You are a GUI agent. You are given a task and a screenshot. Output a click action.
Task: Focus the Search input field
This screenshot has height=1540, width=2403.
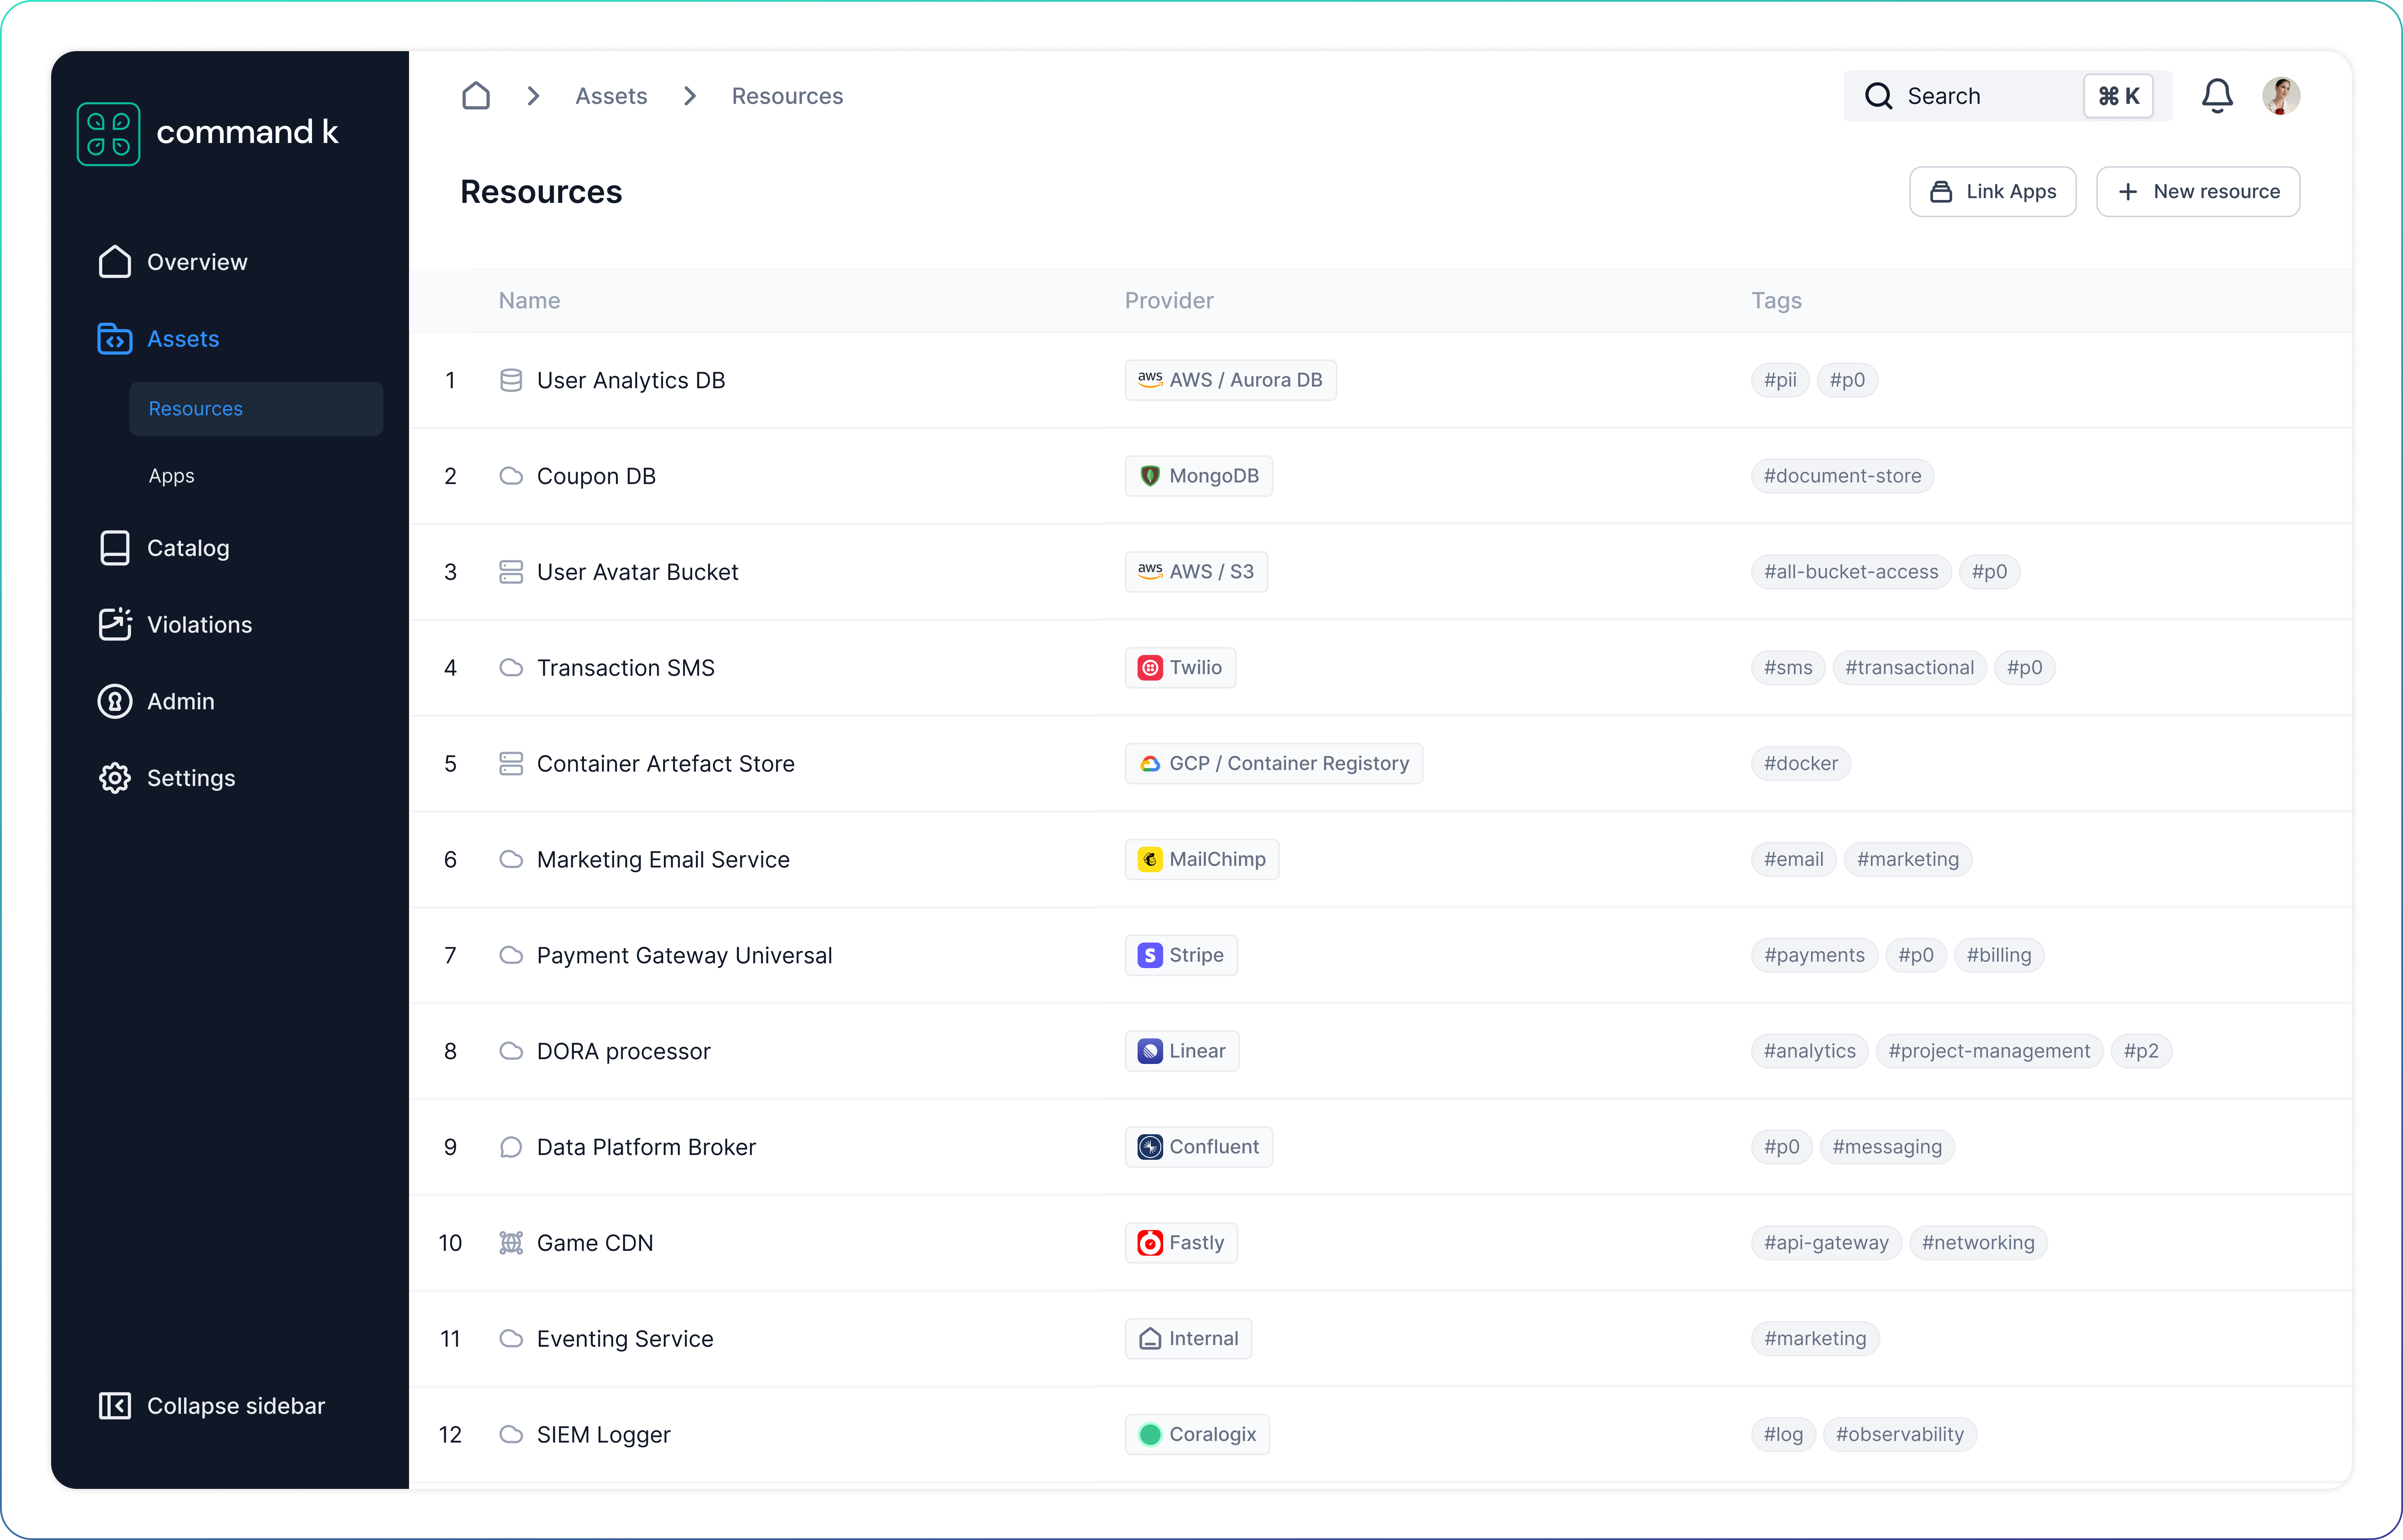coord(2007,96)
